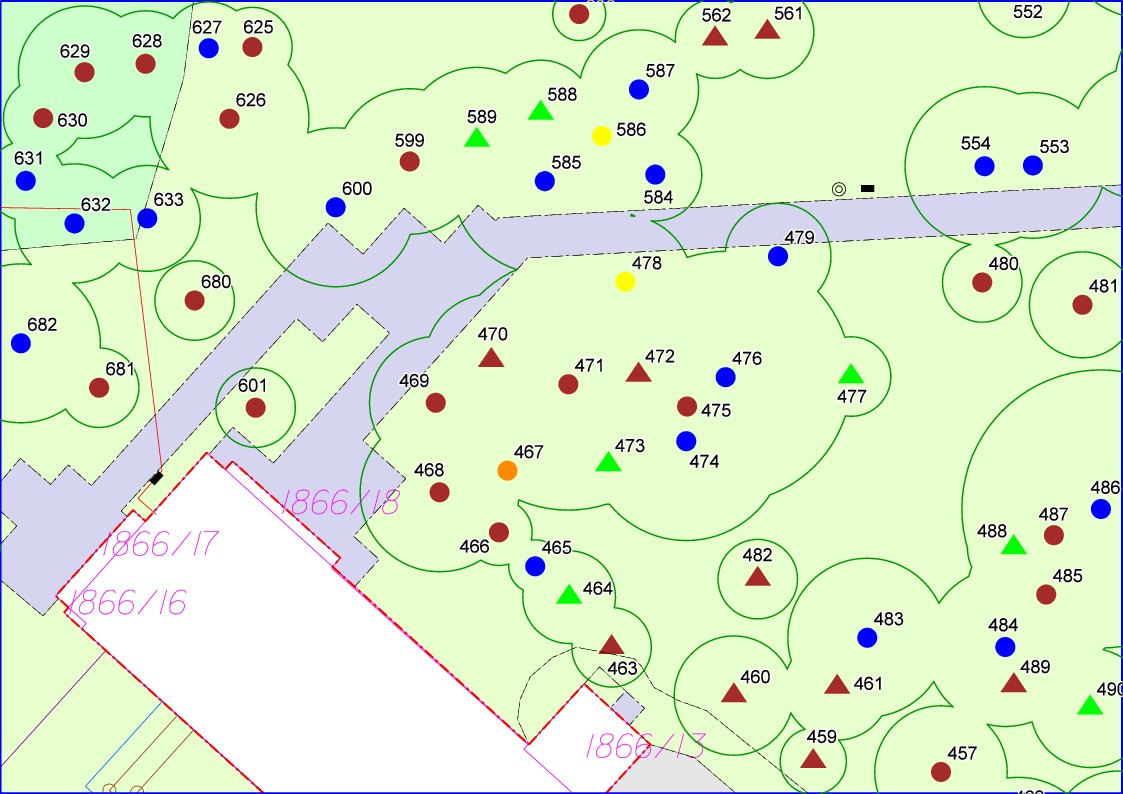The height and width of the screenshot is (794, 1123).
Task: Click the green triangle marker labeled 488
Action: (x=1014, y=546)
